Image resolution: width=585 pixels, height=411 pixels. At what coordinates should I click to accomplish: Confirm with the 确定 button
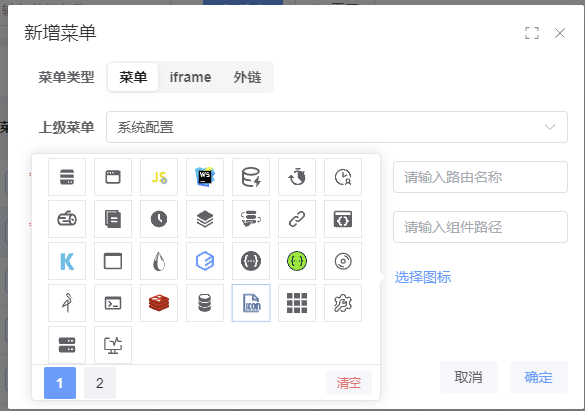(x=538, y=377)
